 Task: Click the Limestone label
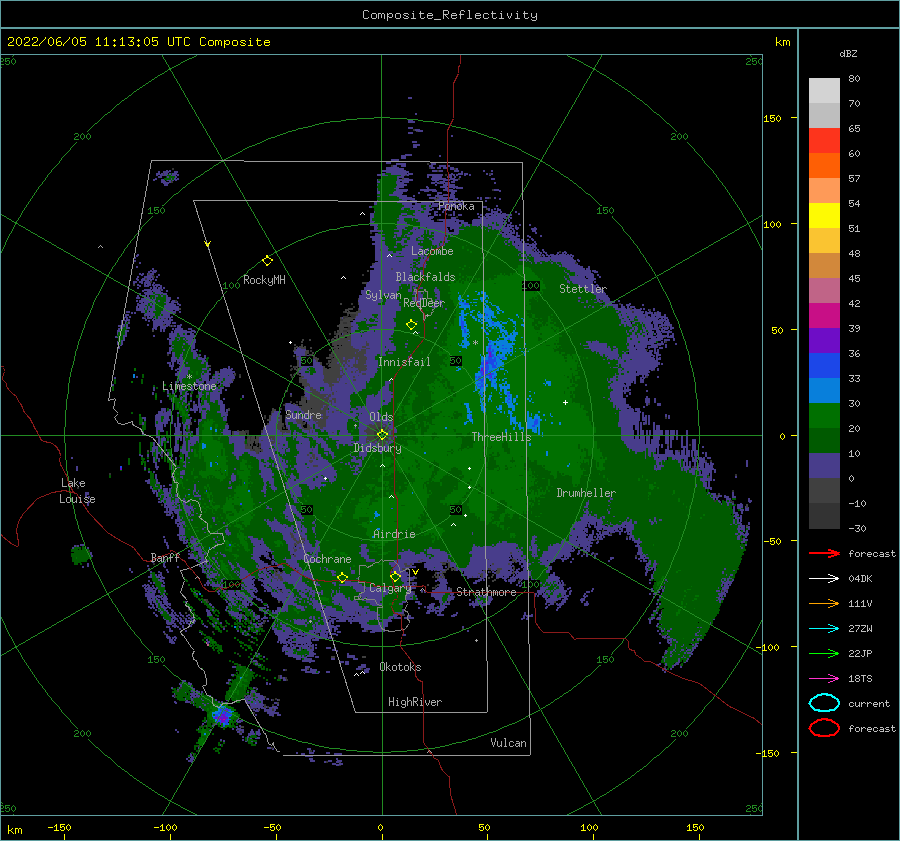pyautogui.click(x=189, y=386)
